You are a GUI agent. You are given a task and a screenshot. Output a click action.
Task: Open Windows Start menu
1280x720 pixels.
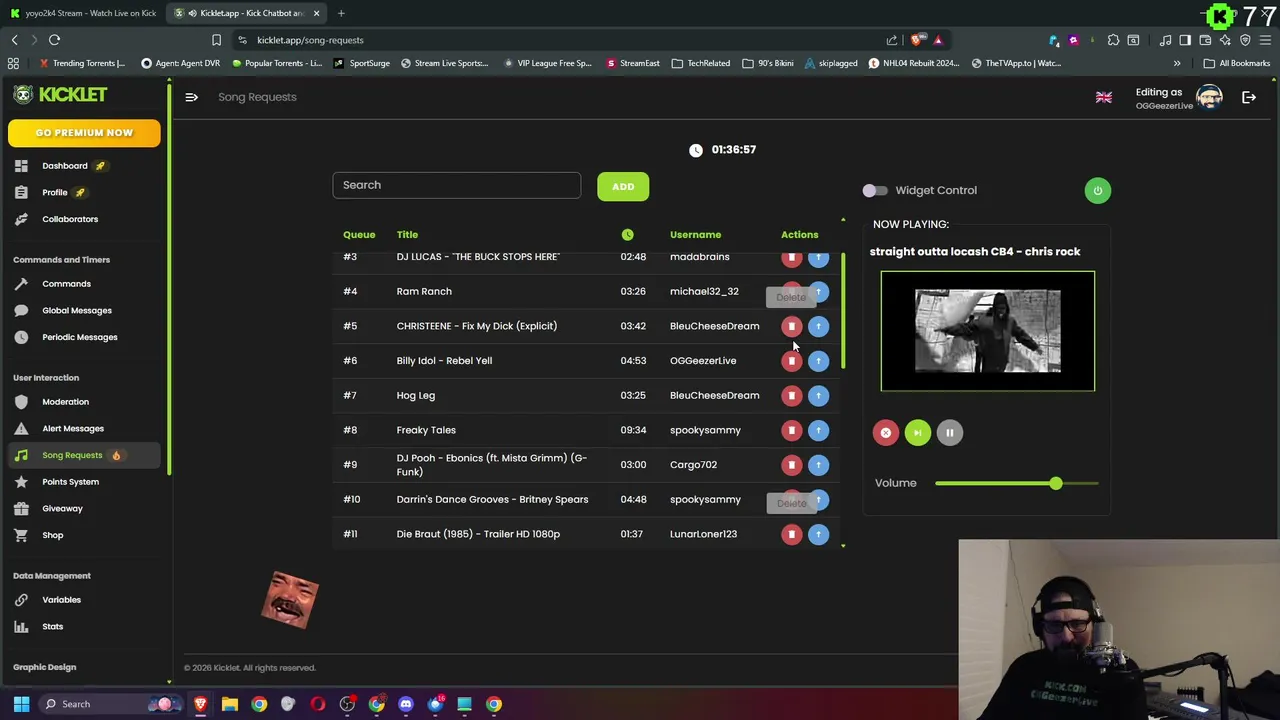[21, 704]
